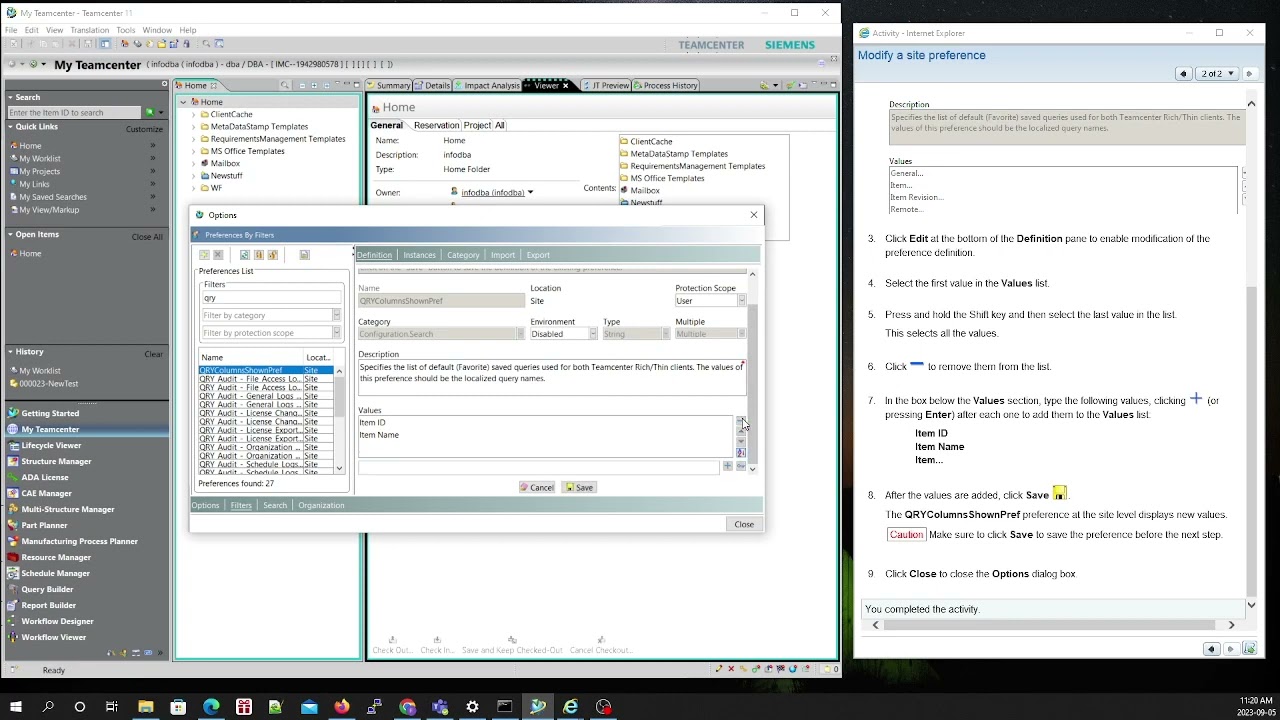Open Filter by category dropdown
The image size is (1280, 720).
(336, 315)
